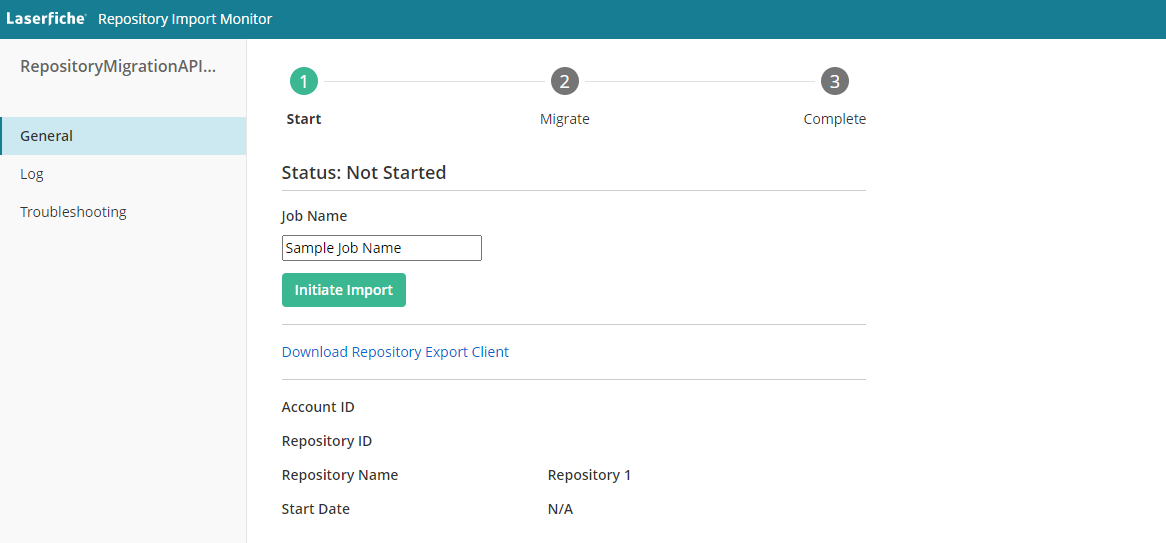The image size is (1166, 543).
Task: Open the Log sidebar section
Action: pyautogui.click(x=123, y=174)
